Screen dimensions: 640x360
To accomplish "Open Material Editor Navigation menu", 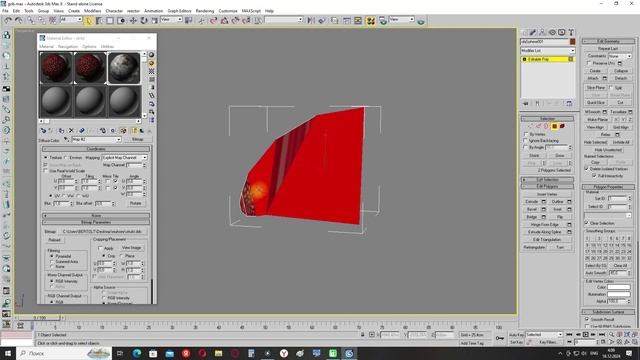I will 68,47.
